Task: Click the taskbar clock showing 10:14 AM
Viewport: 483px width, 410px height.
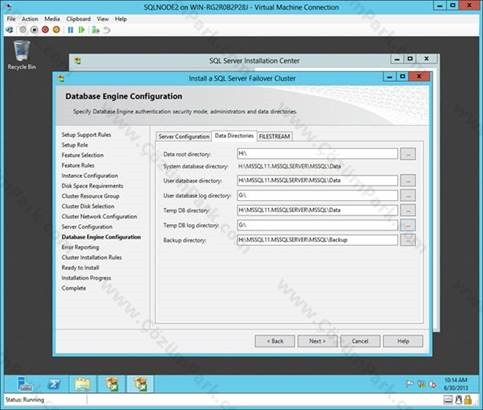Action: coord(456,384)
